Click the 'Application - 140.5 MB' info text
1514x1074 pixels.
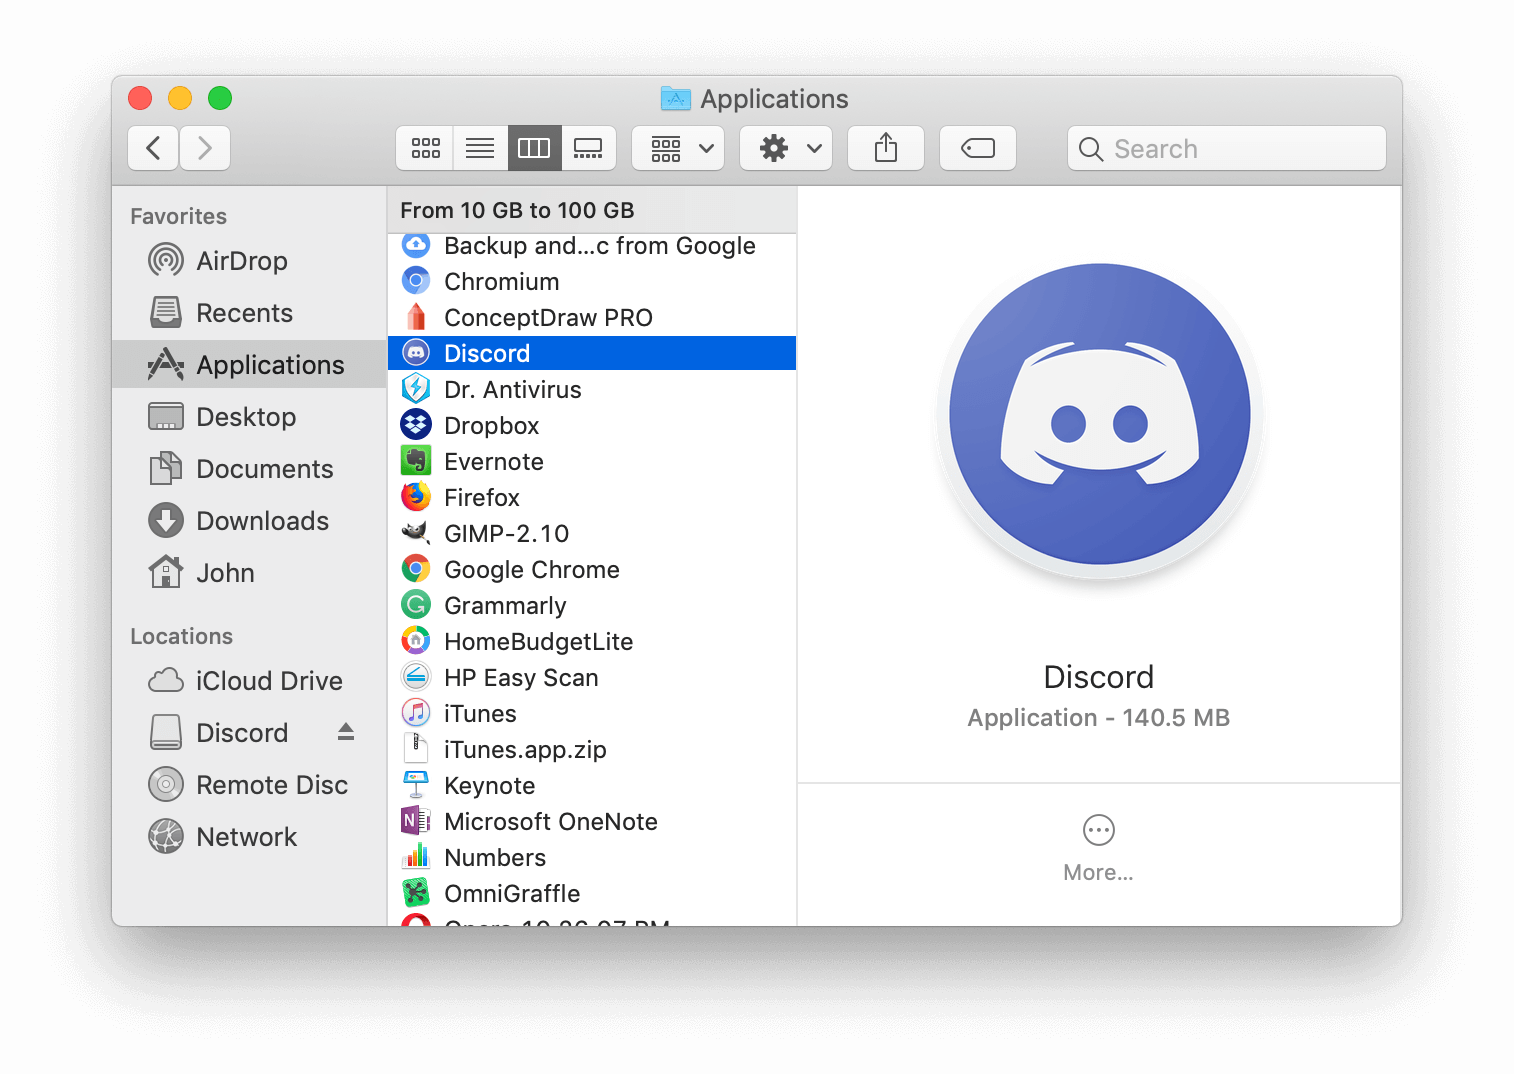point(1098,718)
